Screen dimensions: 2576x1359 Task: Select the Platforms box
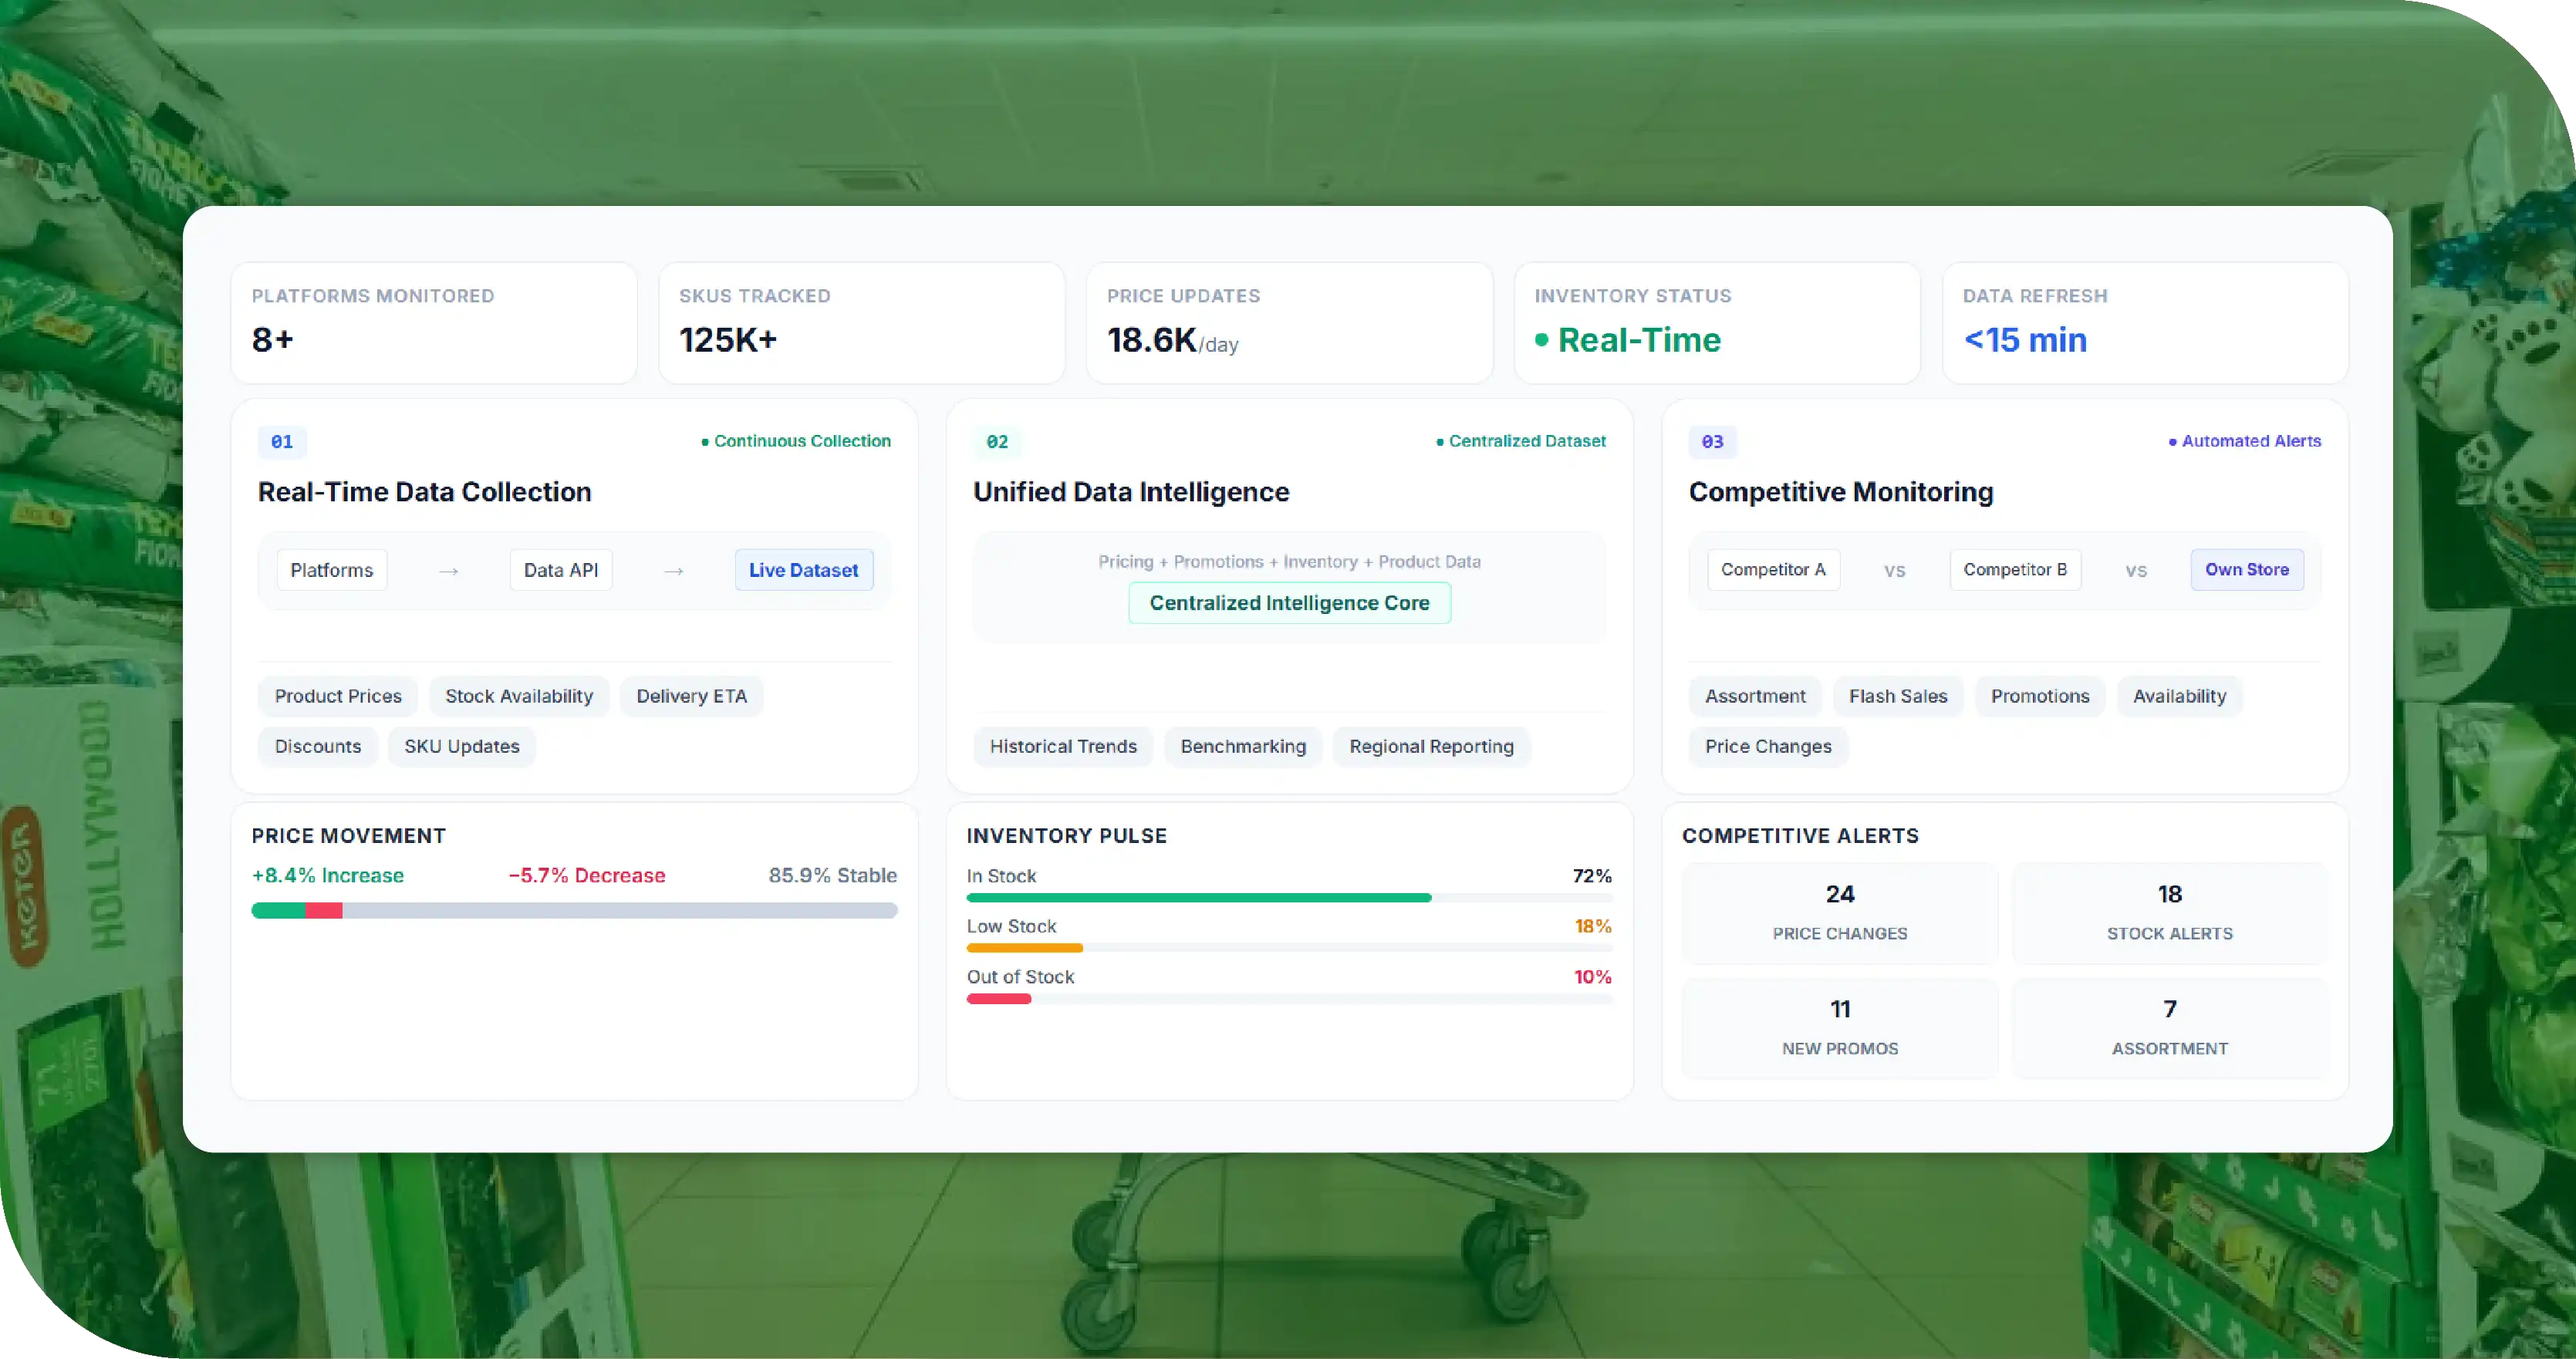[332, 570]
